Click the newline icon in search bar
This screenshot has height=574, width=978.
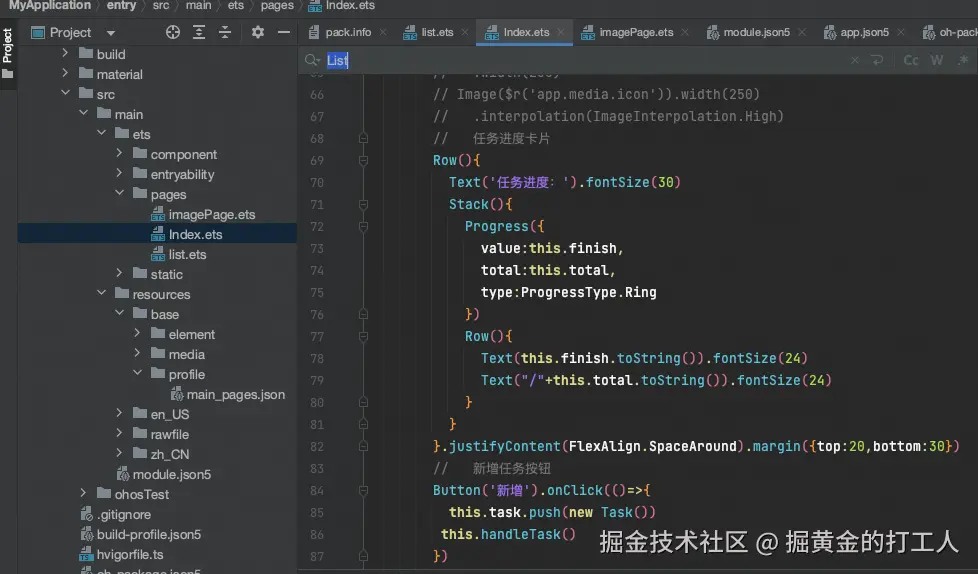(878, 61)
